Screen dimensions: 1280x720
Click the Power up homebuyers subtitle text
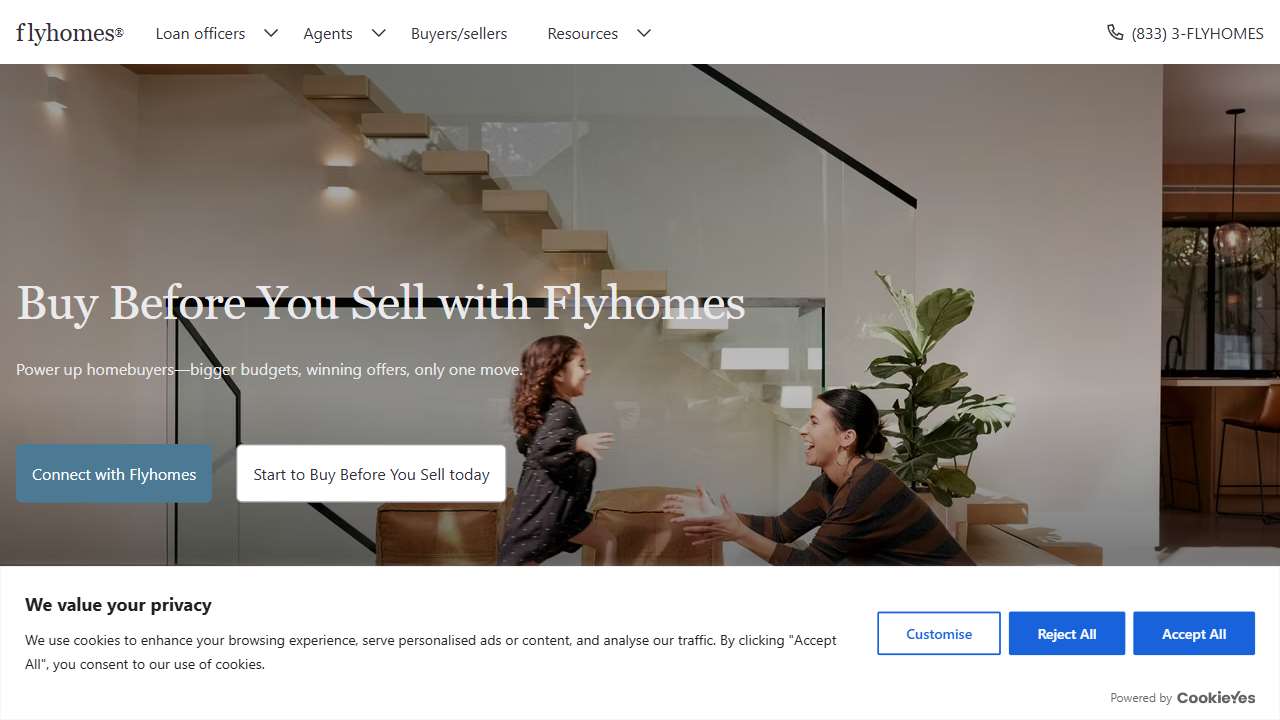(269, 369)
